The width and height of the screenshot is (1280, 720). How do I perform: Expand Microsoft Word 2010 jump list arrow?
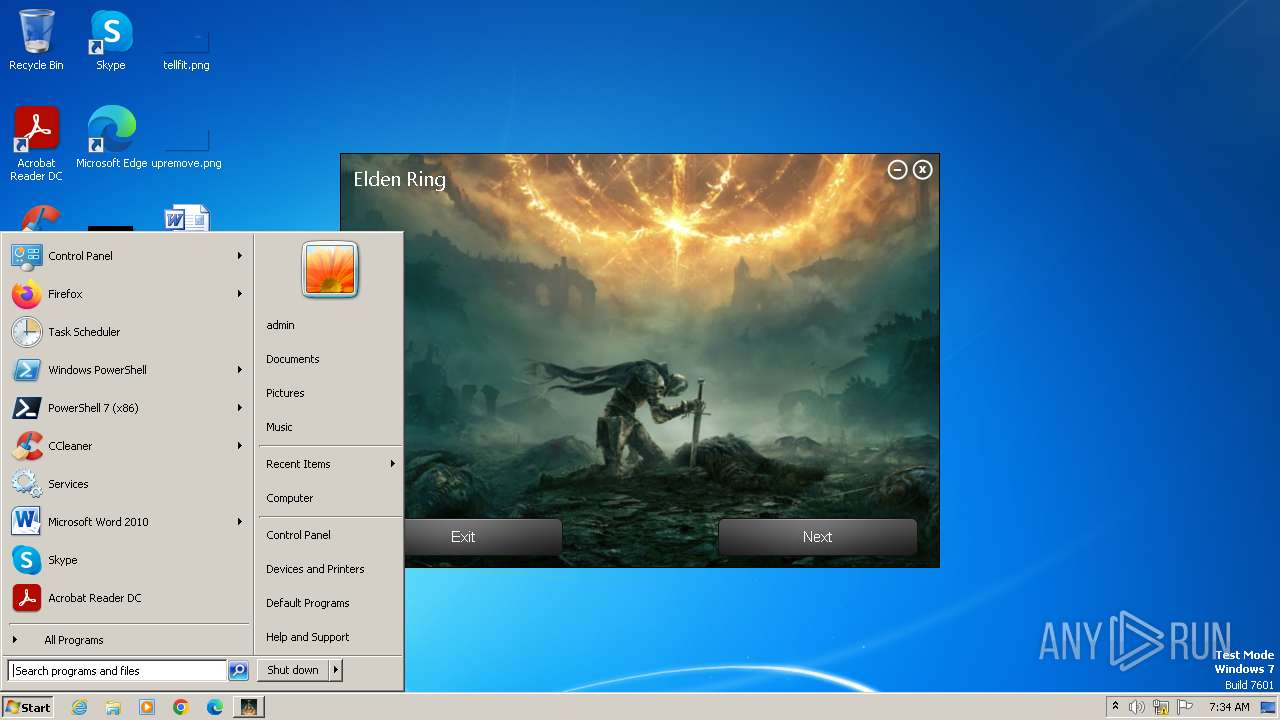click(240, 522)
